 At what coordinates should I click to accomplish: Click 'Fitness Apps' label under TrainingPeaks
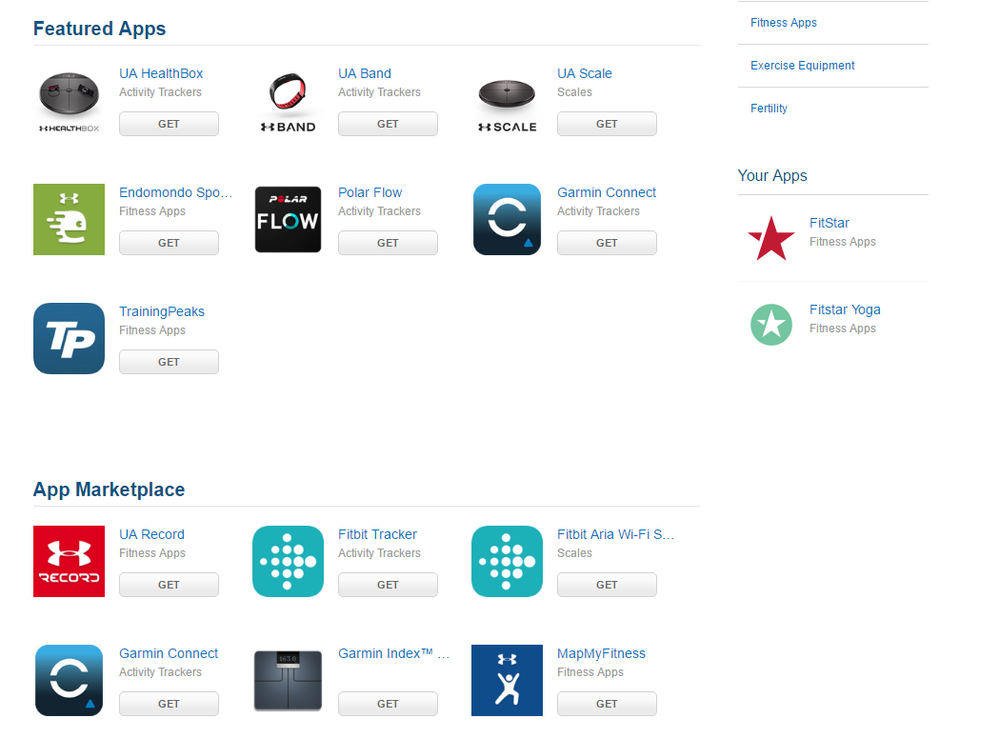pyautogui.click(x=152, y=330)
